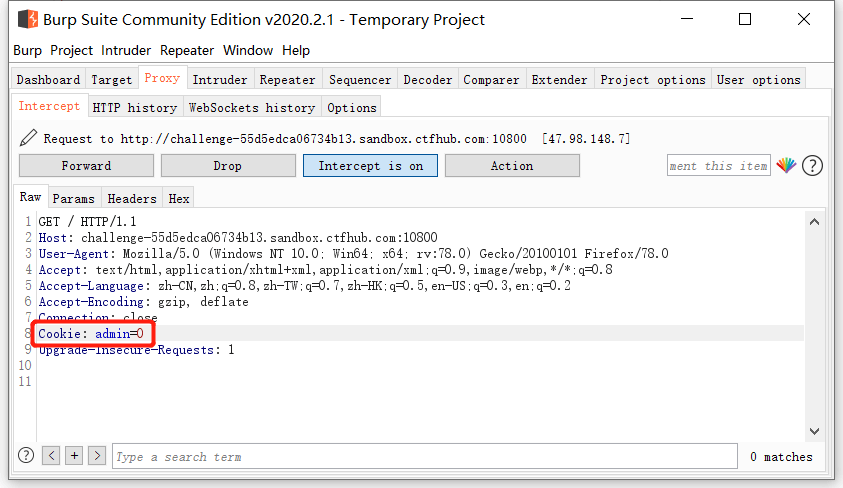
Task: Go to the next search match arrow
Action: (x=97, y=456)
